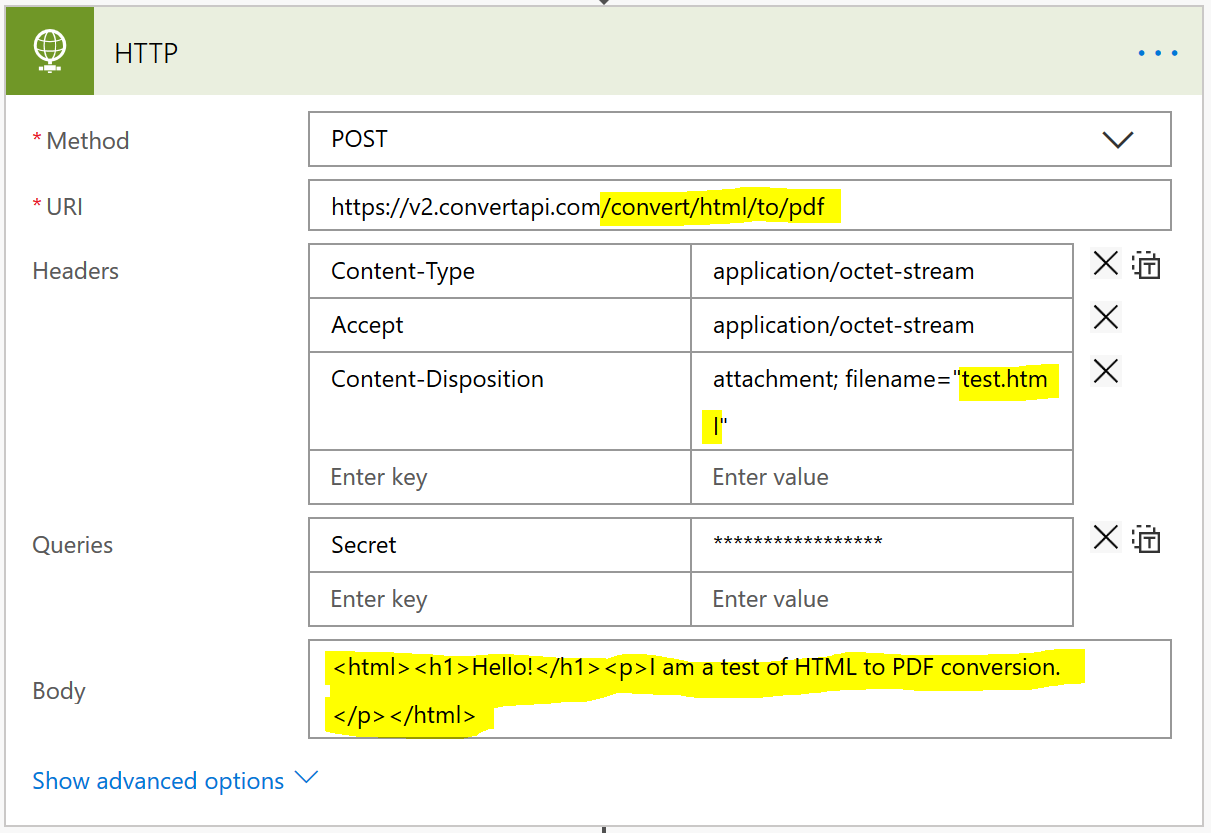The height and width of the screenshot is (833, 1211).
Task: Click the Enter key field under Queries
Action: coord(450,598)
